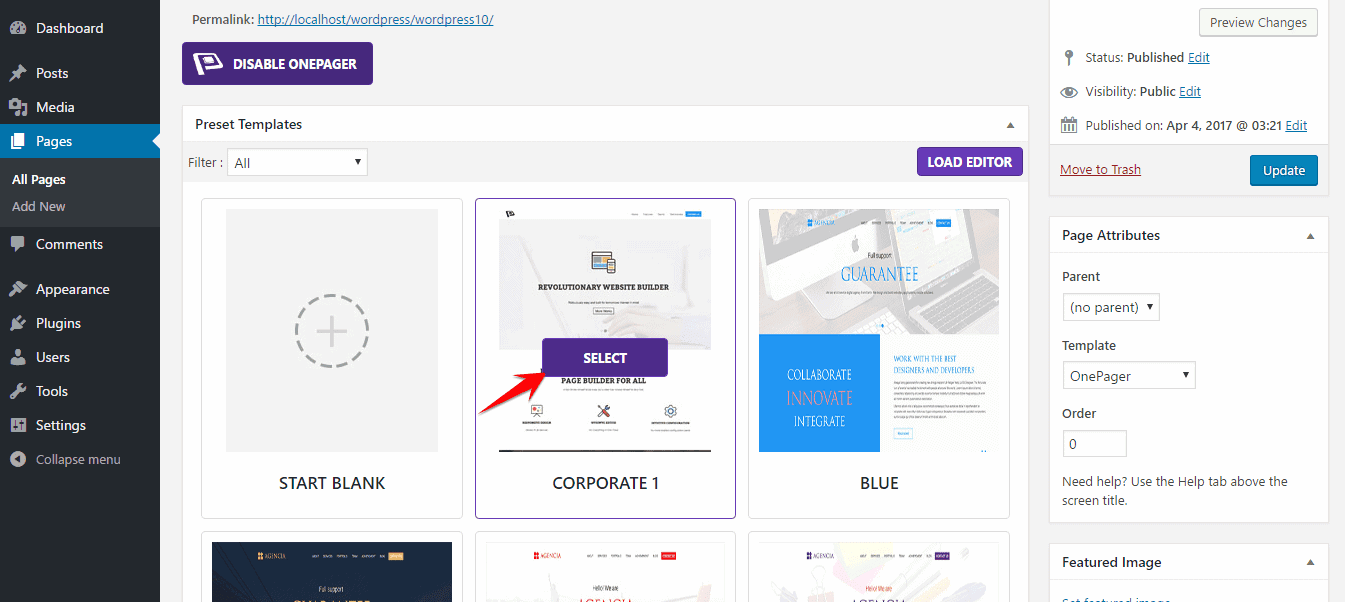
Task: Open Add New under Pages
Action: click(x=39, y=206)
